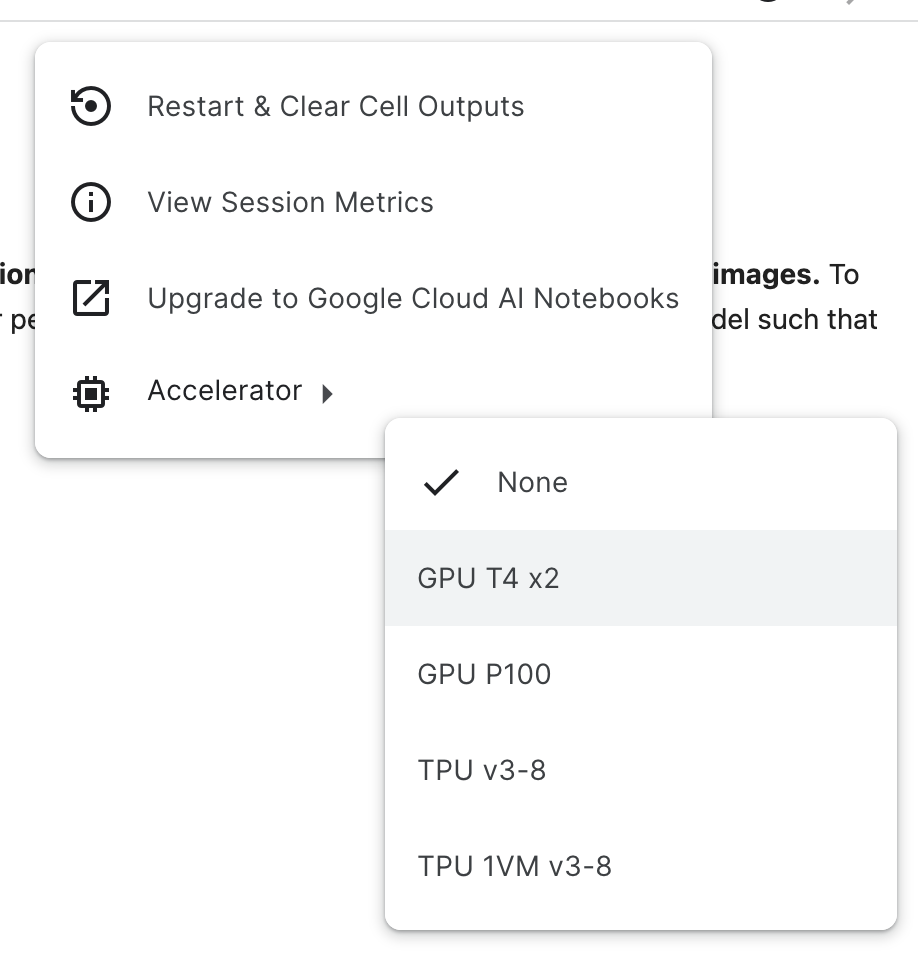Image resolution: width=918 pixels, height=962 pixels.
Task: Choose Upgrade to Google Cloud AI Notebooks
Action: (373, 298)
